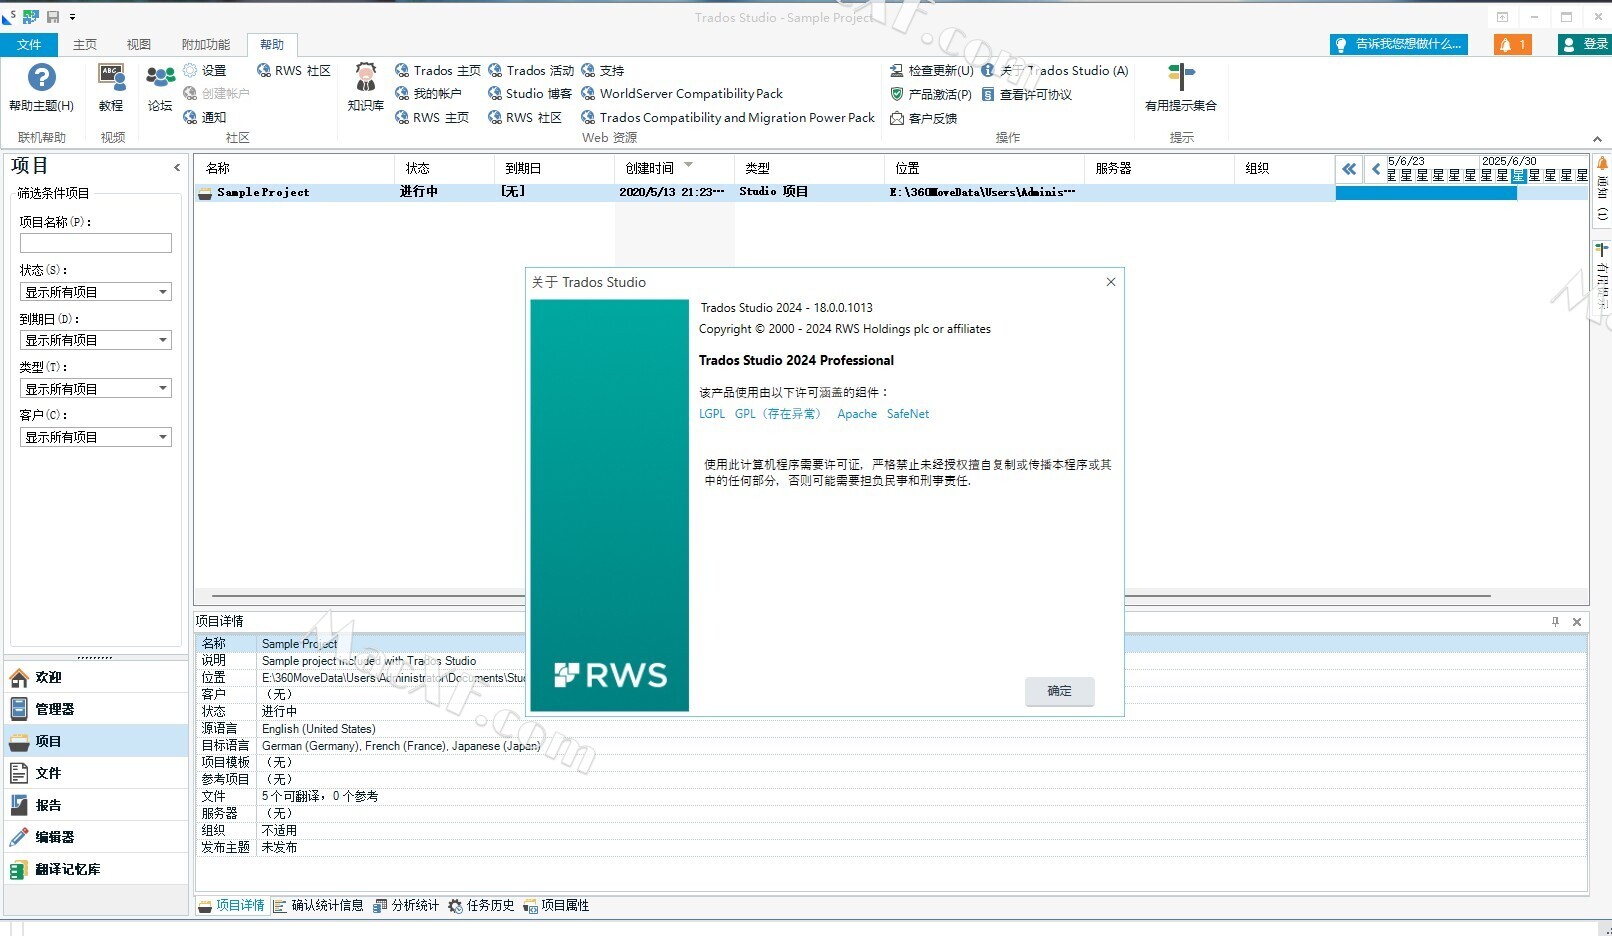Open WorldServer Compatibility Pack

682,93
